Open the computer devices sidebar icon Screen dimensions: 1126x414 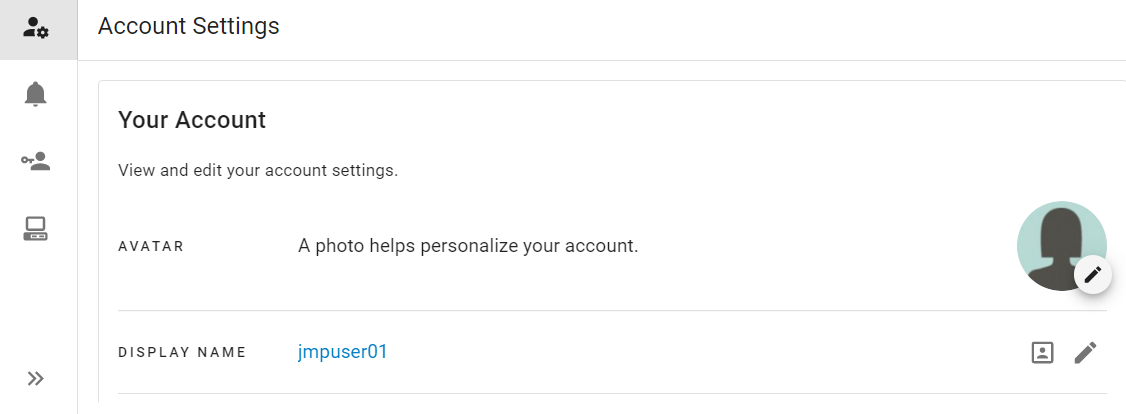click(x=36, y=229)
